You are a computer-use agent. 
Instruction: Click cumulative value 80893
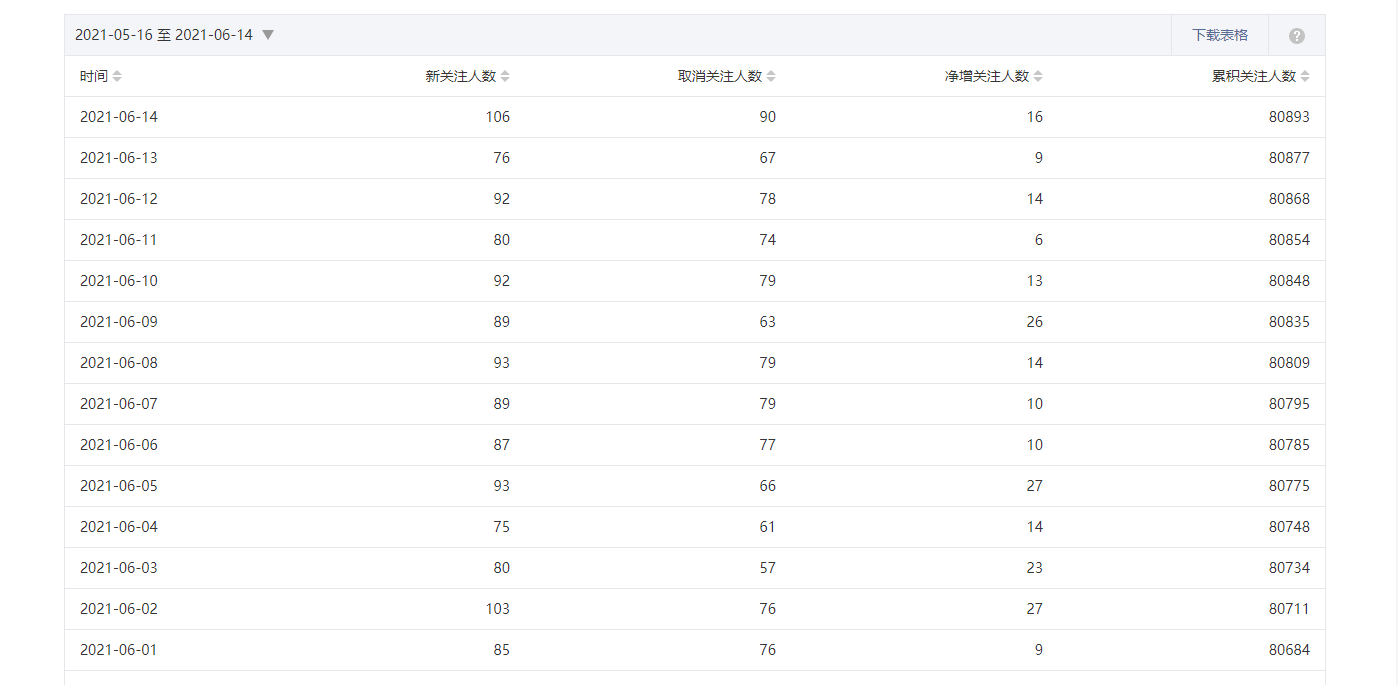tap(1289, 117)
